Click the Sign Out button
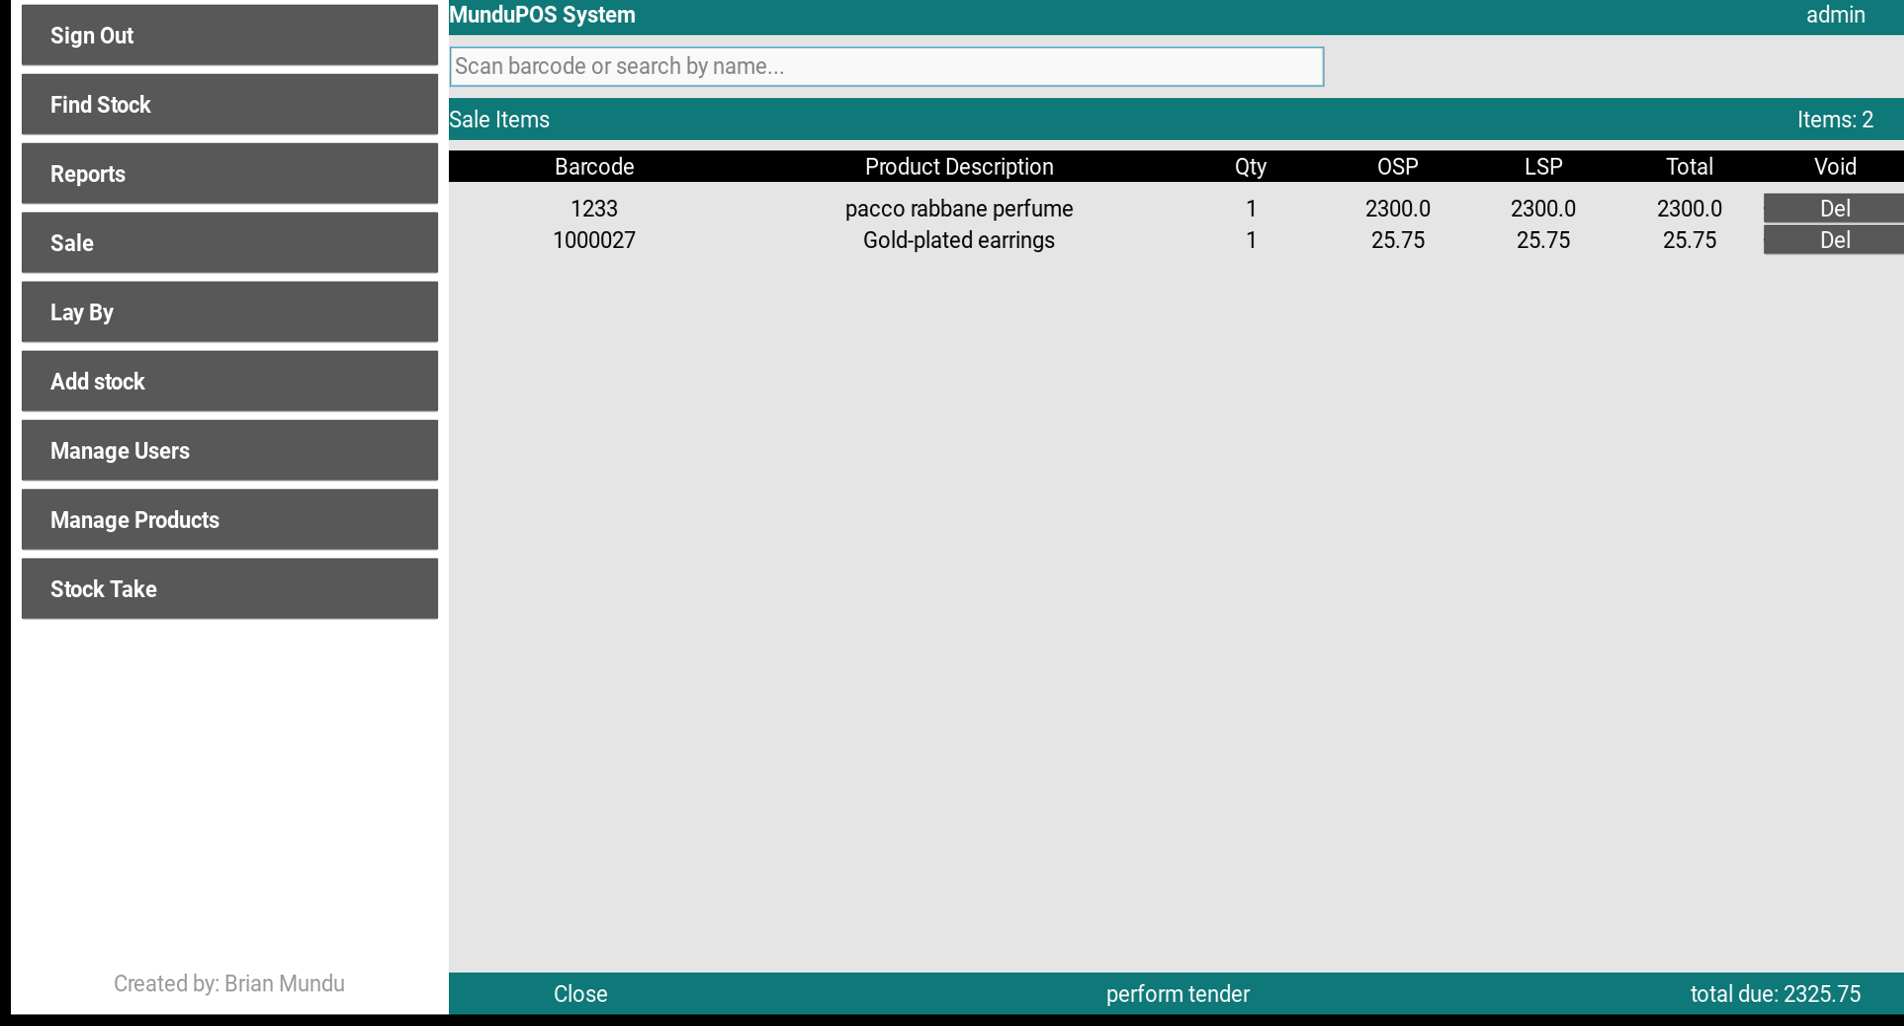 [228, 34]
